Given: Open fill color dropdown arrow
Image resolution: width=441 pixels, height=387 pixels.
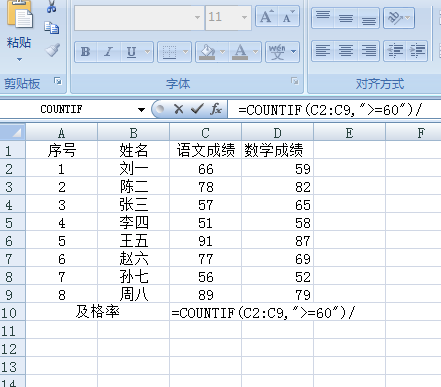Looking at the screenshot, I should [x=223, y=52].
